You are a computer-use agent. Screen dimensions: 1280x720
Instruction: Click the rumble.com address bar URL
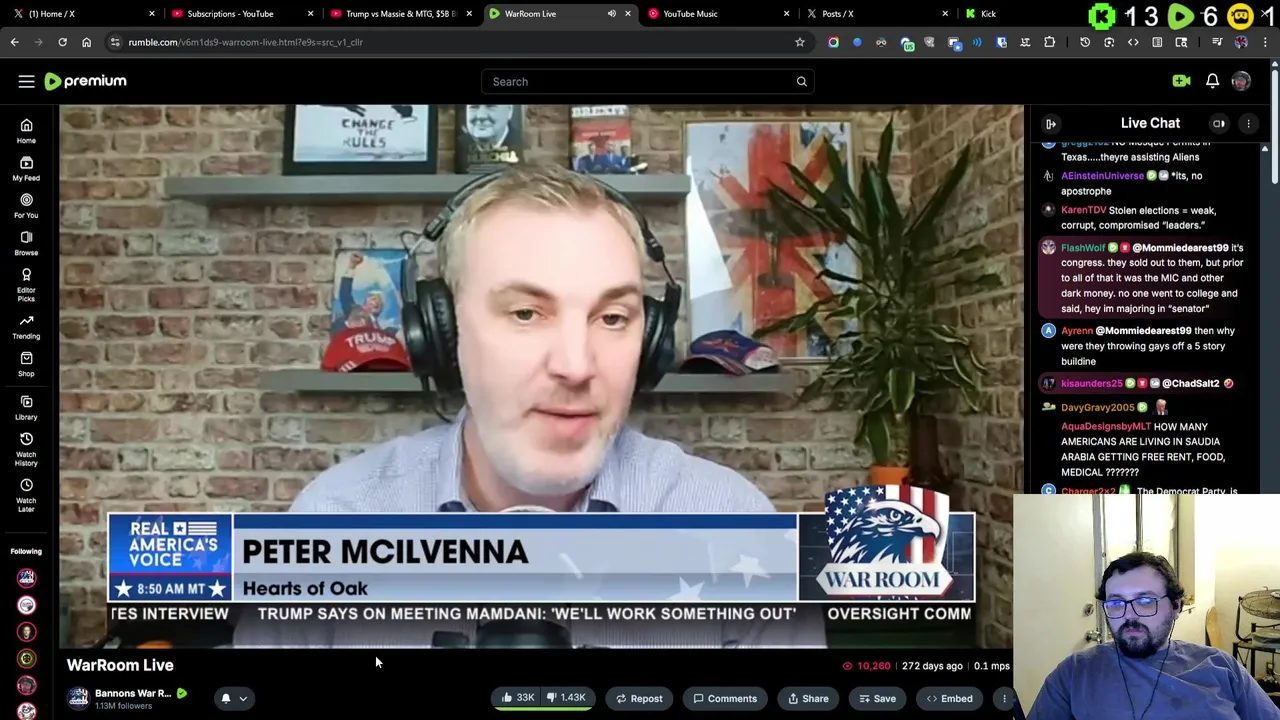pos(245,42)
